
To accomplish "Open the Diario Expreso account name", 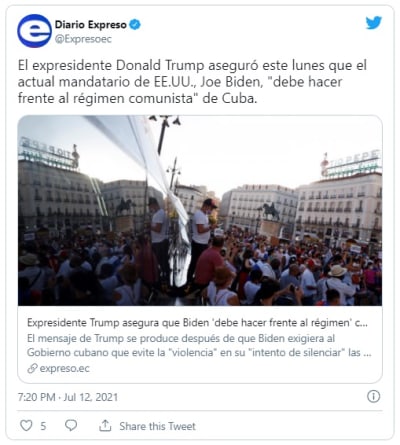I will 91,25.
